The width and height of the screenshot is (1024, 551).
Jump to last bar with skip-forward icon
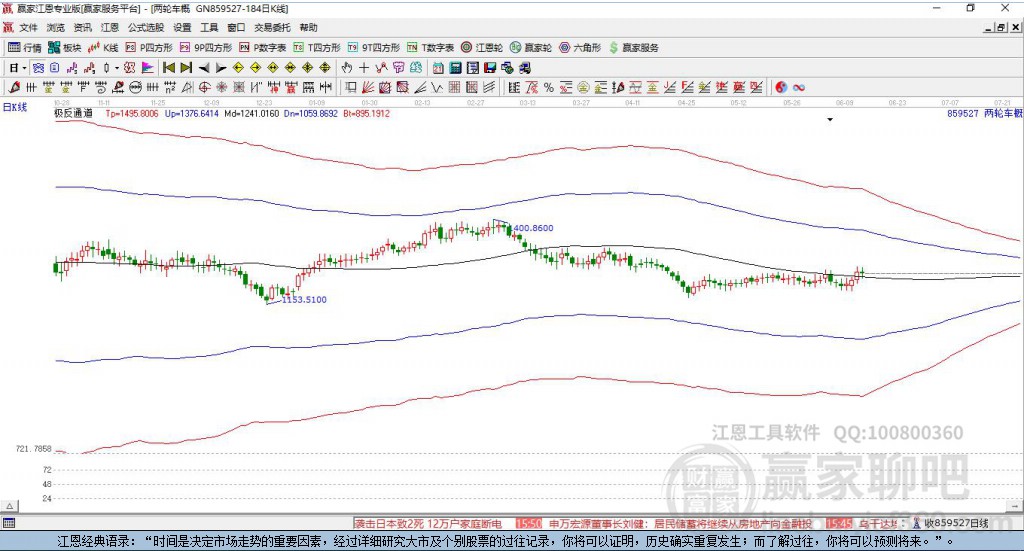186,68
